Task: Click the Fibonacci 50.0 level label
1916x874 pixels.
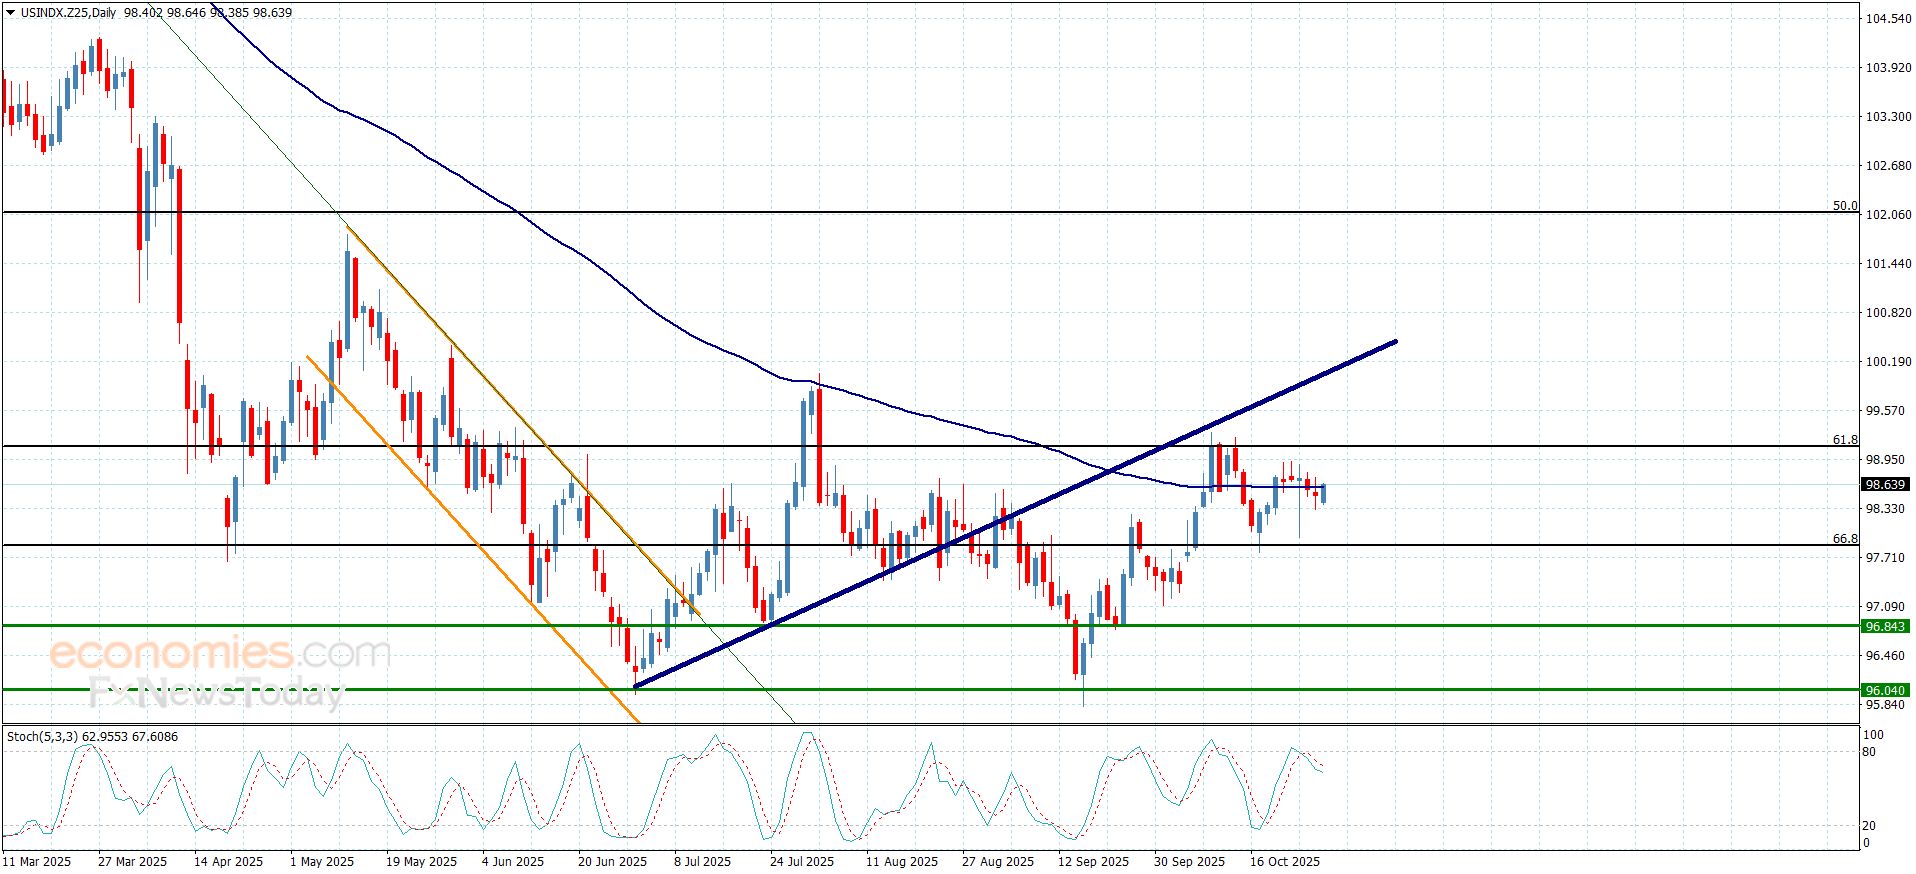Action: tap(1844, 206)
